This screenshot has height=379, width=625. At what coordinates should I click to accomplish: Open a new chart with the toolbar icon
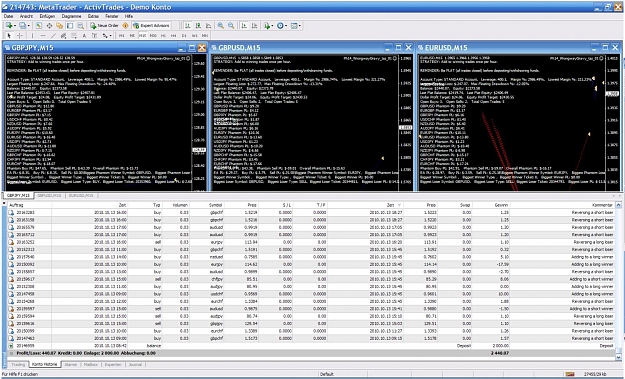click(9, 26)
